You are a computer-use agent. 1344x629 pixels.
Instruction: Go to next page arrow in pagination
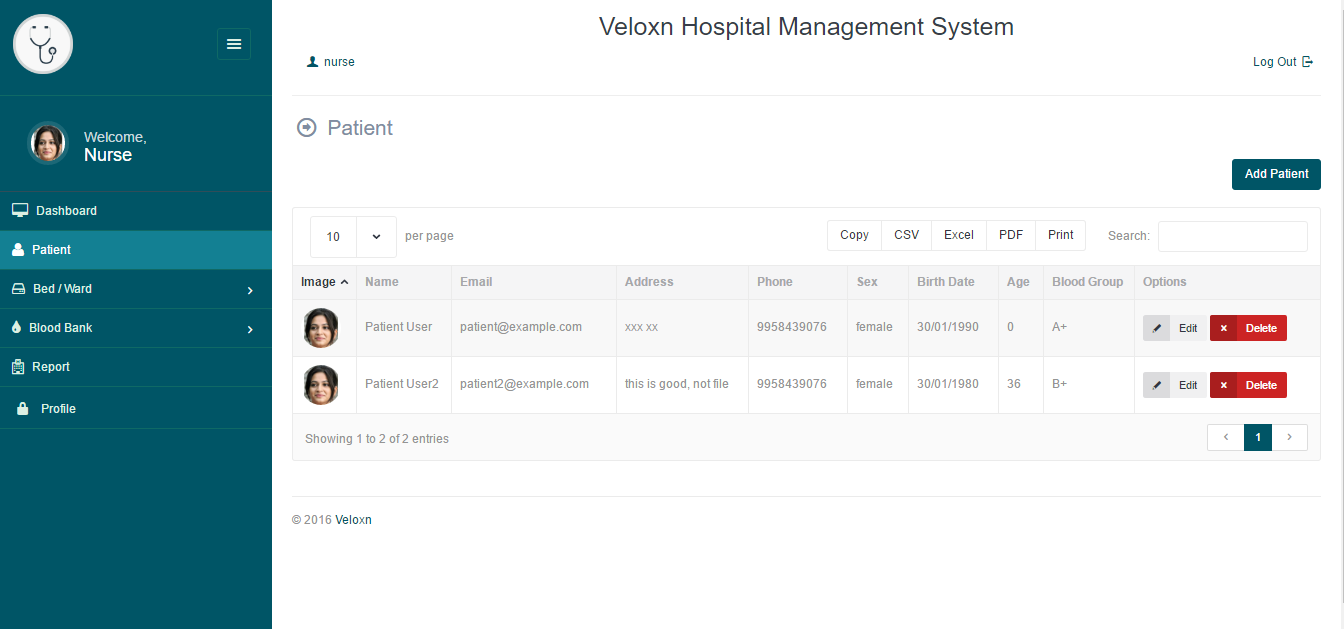click(1290, 437)
